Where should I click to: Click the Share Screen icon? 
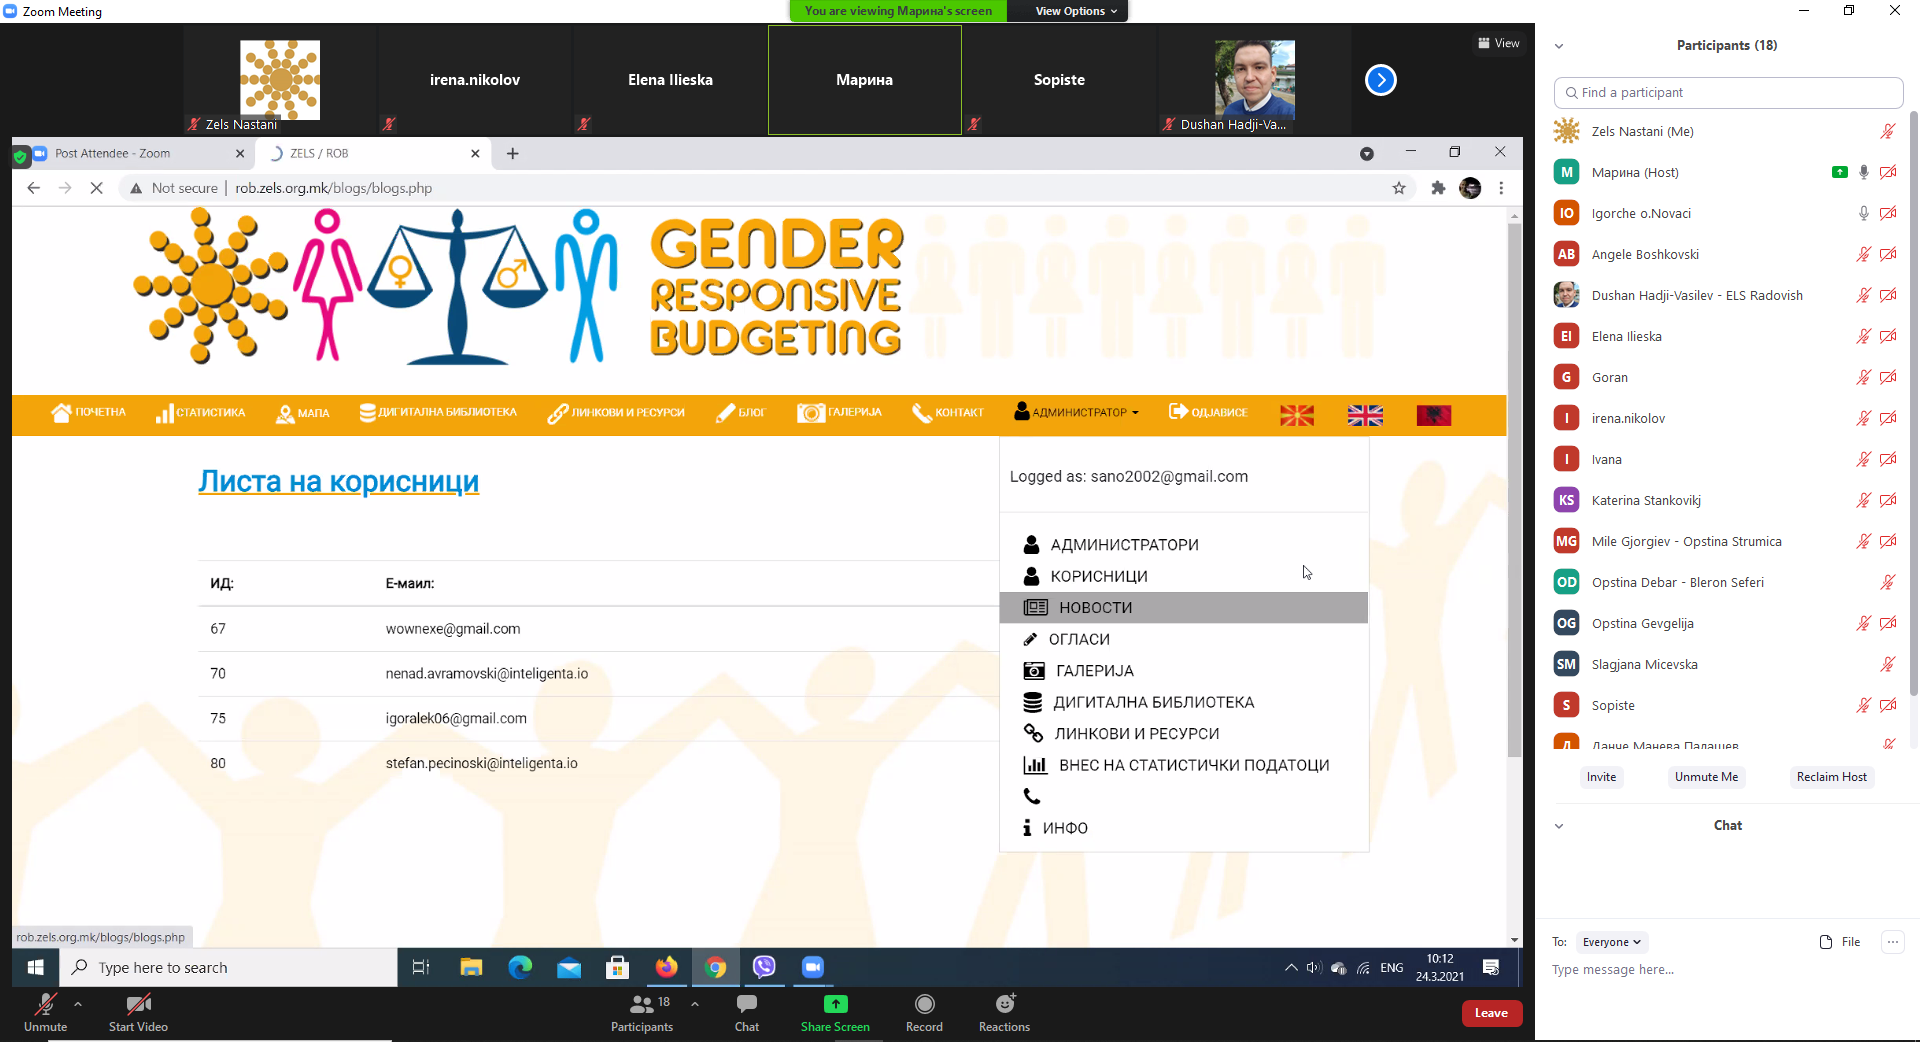point(835,1004)
